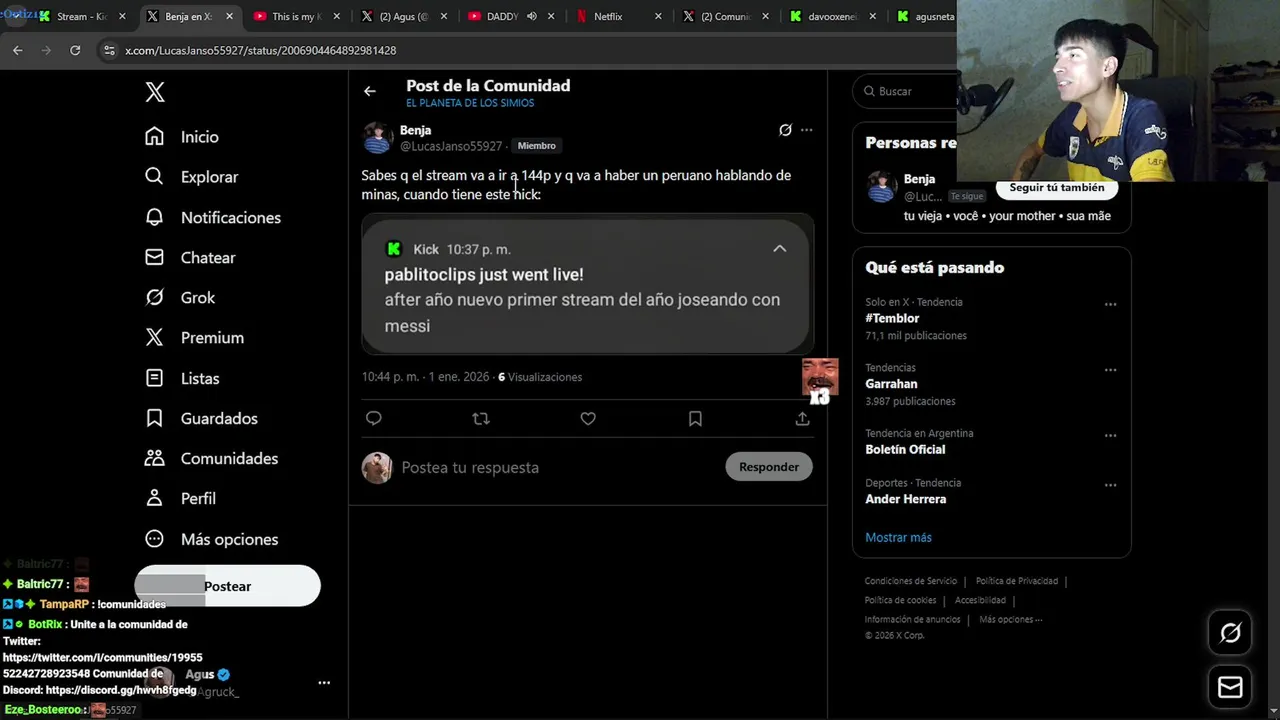Mute the DADDY tab audio icon

tap(532, 17)
